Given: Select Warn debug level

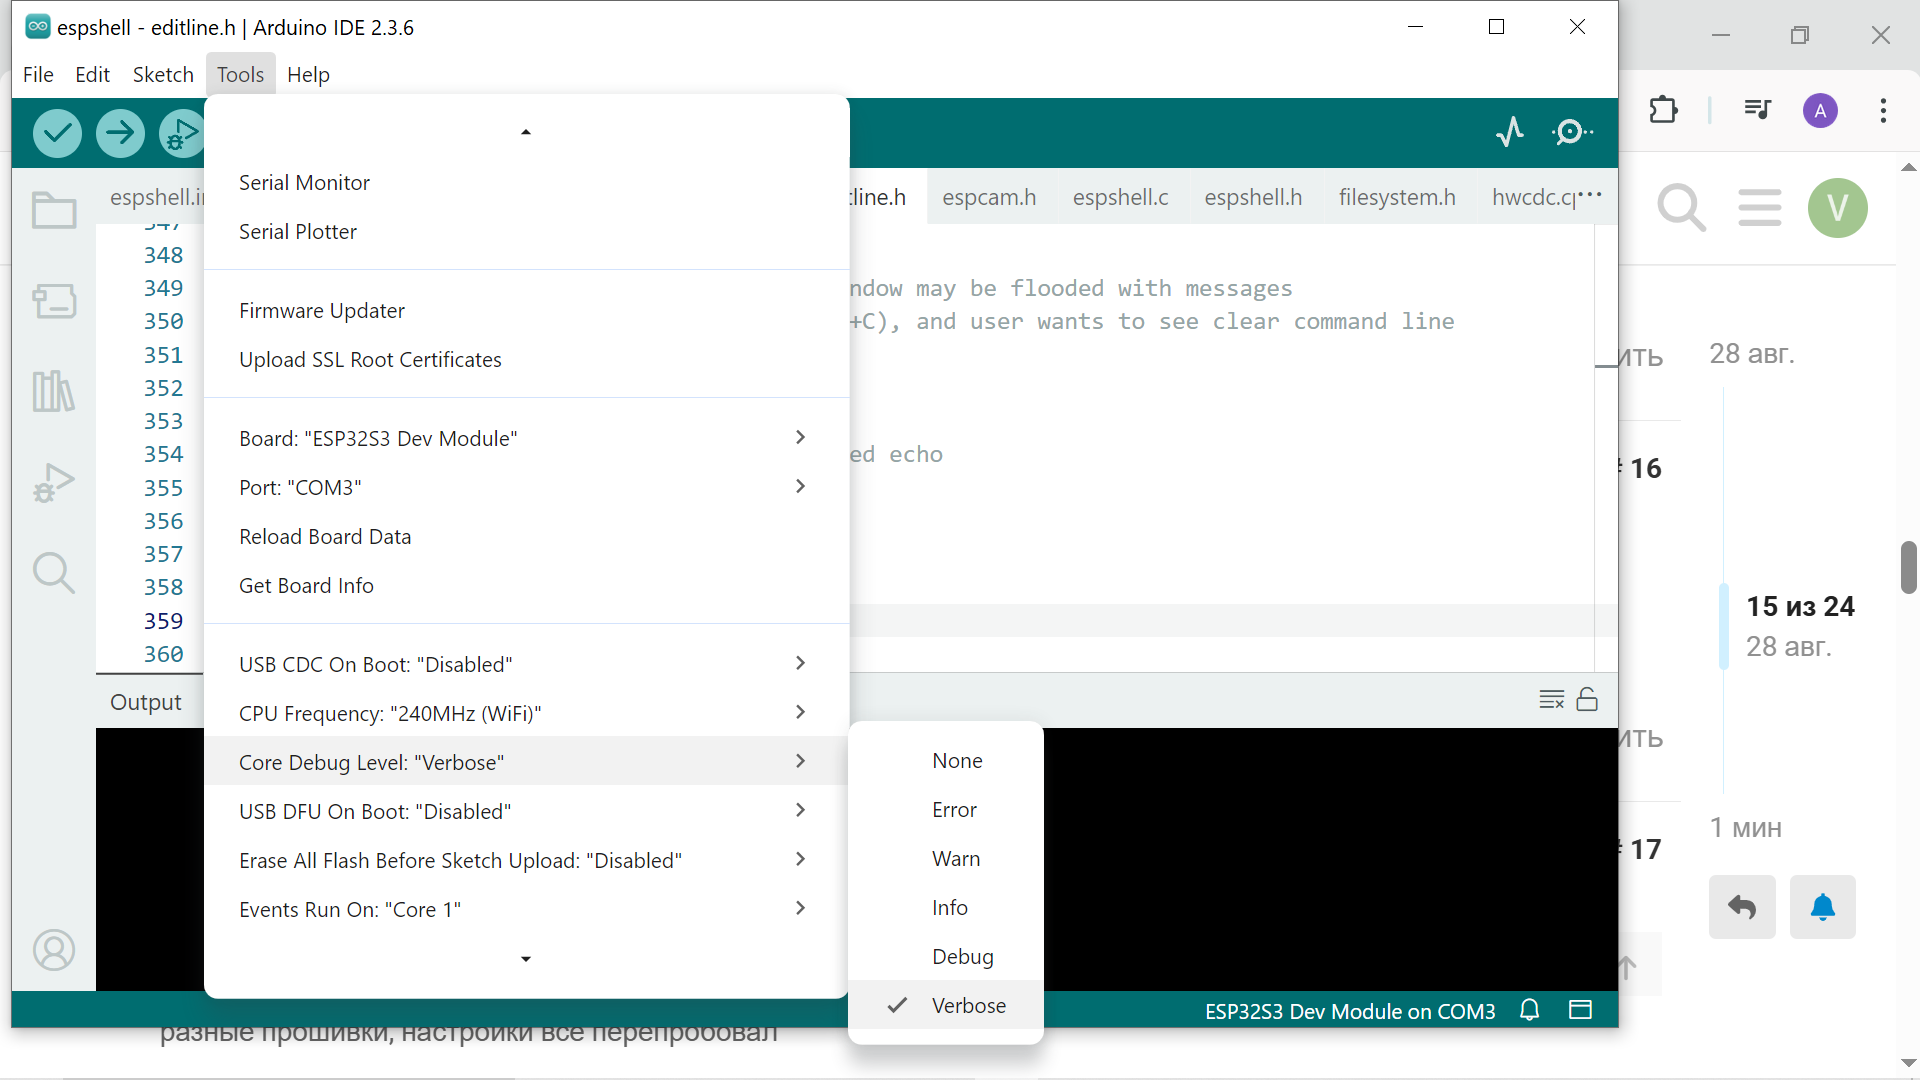Looking at the screenshot, I should [946, 859].
